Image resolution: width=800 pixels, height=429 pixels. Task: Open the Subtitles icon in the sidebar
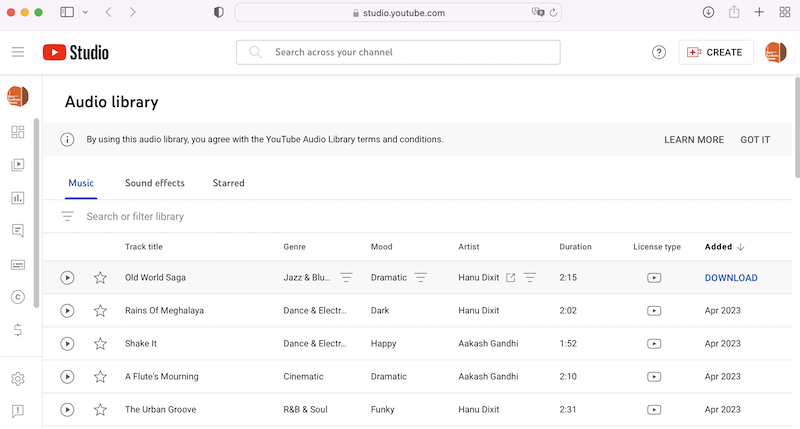(x=17, y=264)
